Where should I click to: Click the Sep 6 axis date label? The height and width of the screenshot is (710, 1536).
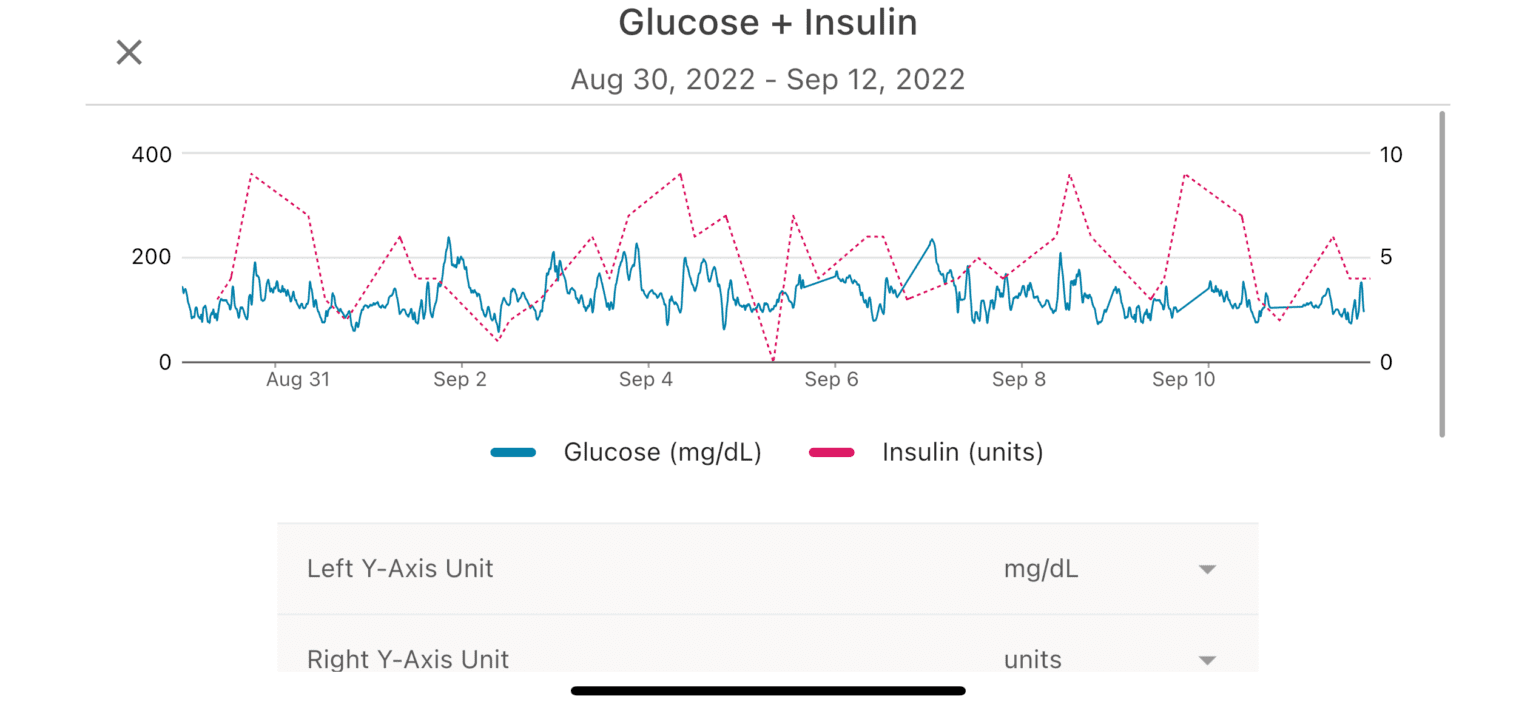click(x=832, y=379)
